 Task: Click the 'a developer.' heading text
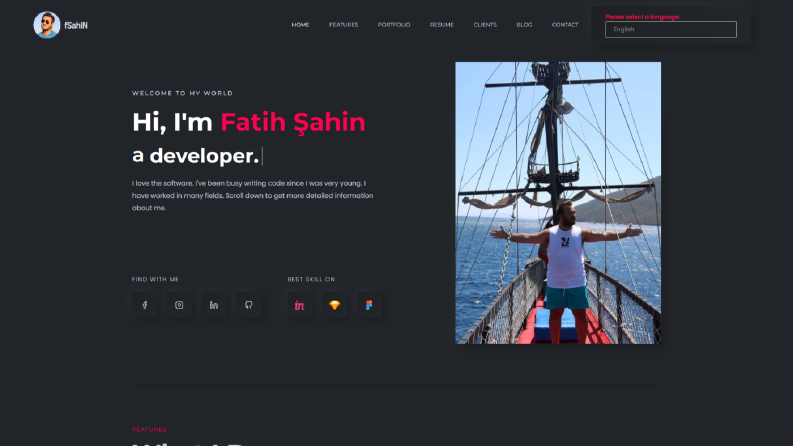pos(196,156)
